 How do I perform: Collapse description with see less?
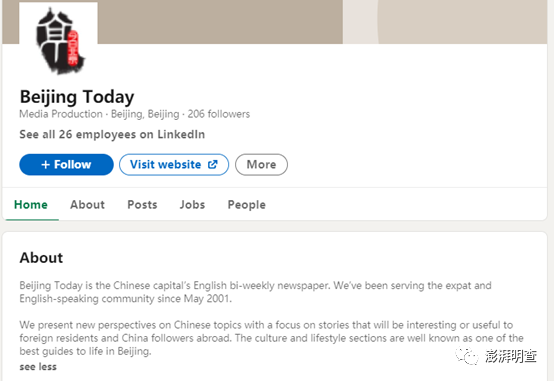[38, 367]
